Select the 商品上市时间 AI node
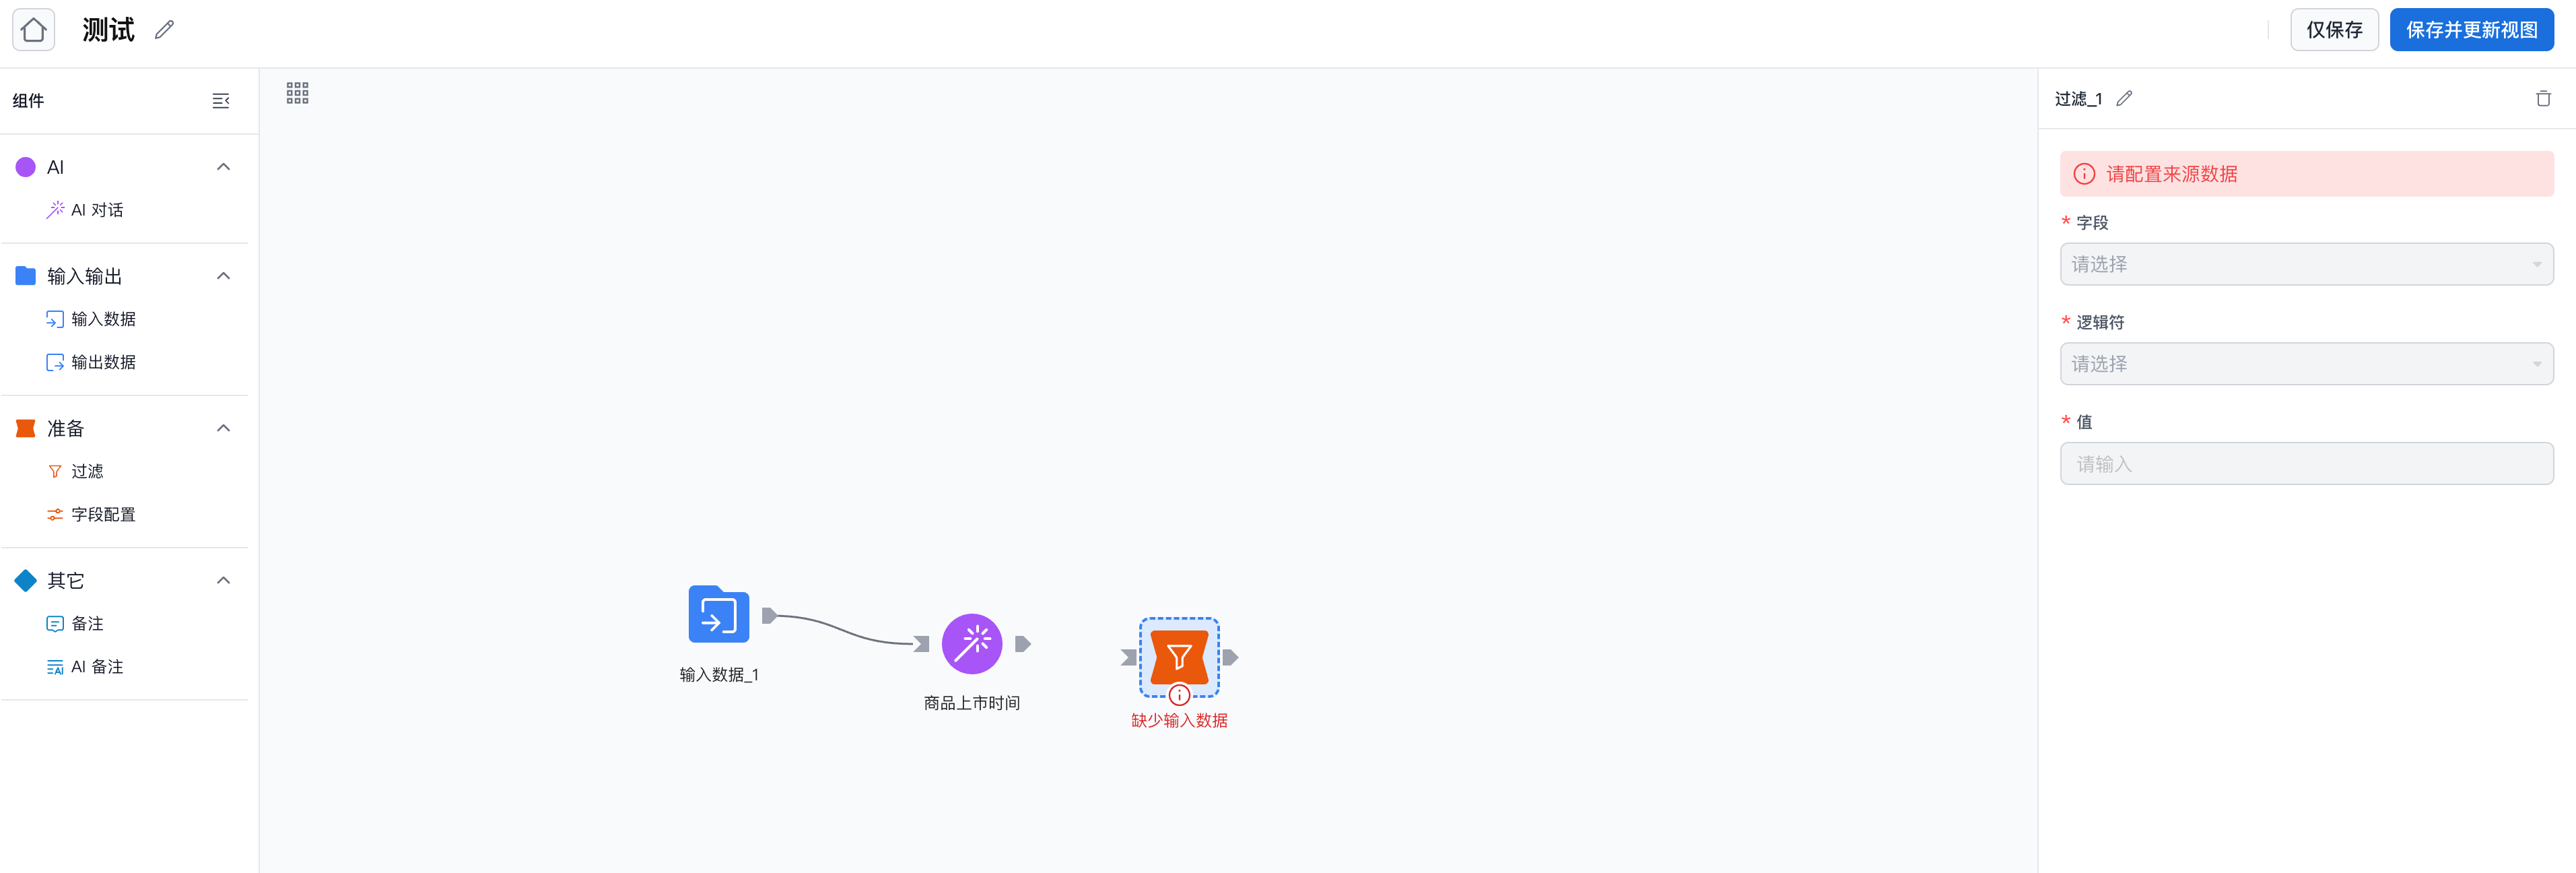Image resolution: width=2576 pixels, height=873 pixels. click(x=971, y=644)
